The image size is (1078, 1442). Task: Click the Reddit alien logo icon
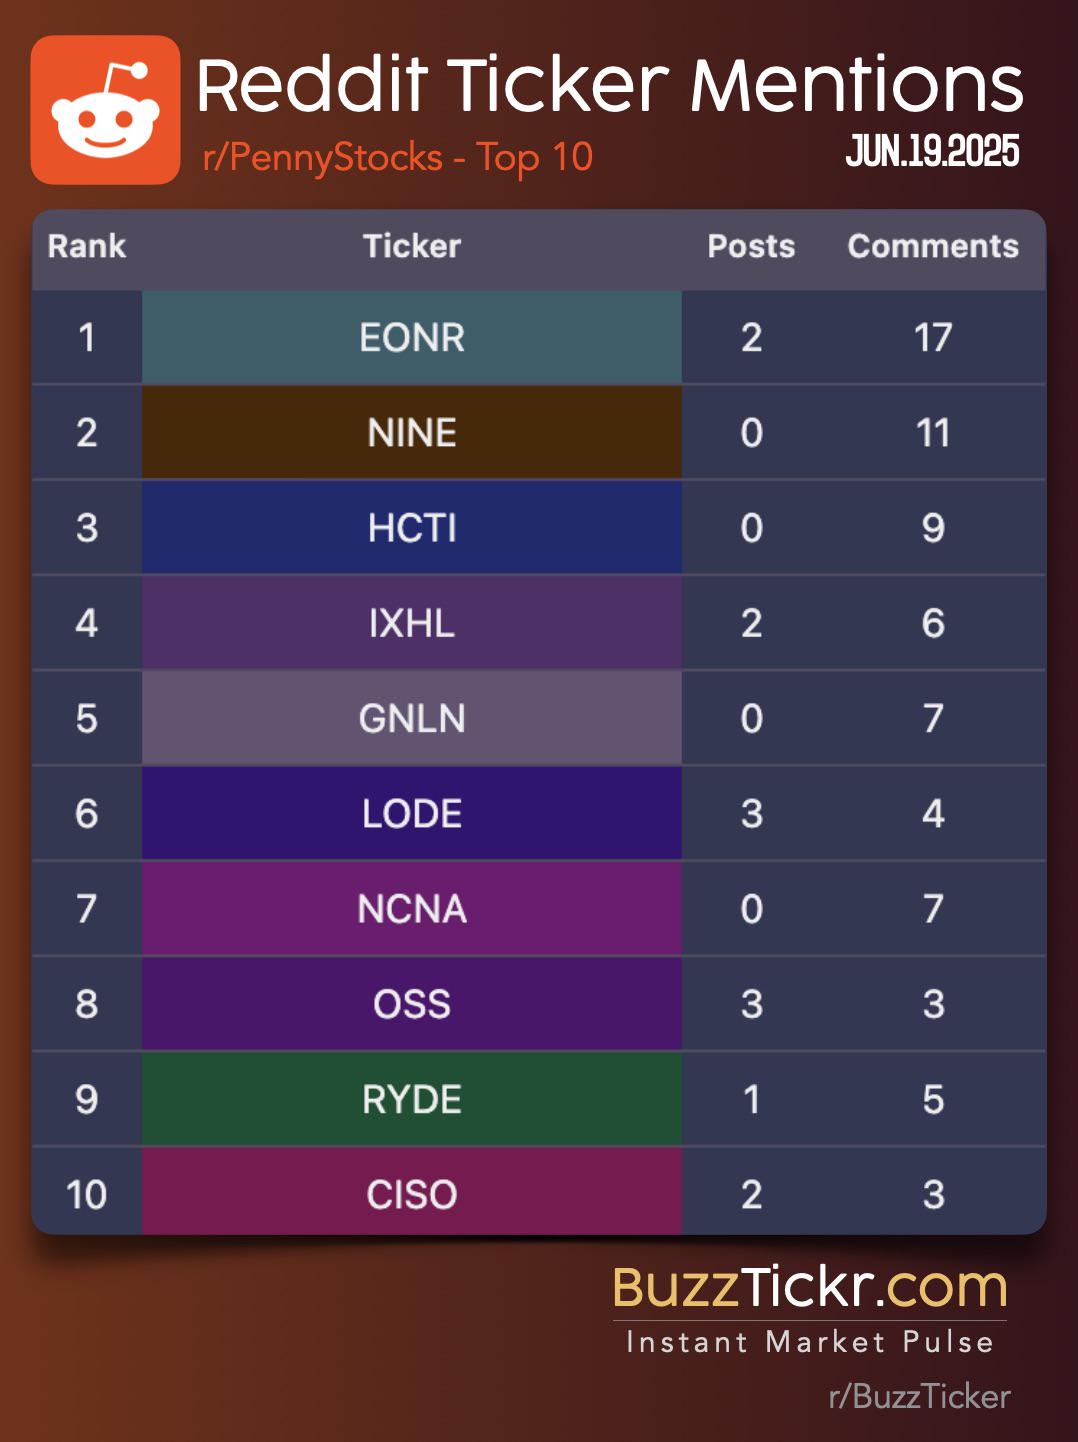(105, 110)
